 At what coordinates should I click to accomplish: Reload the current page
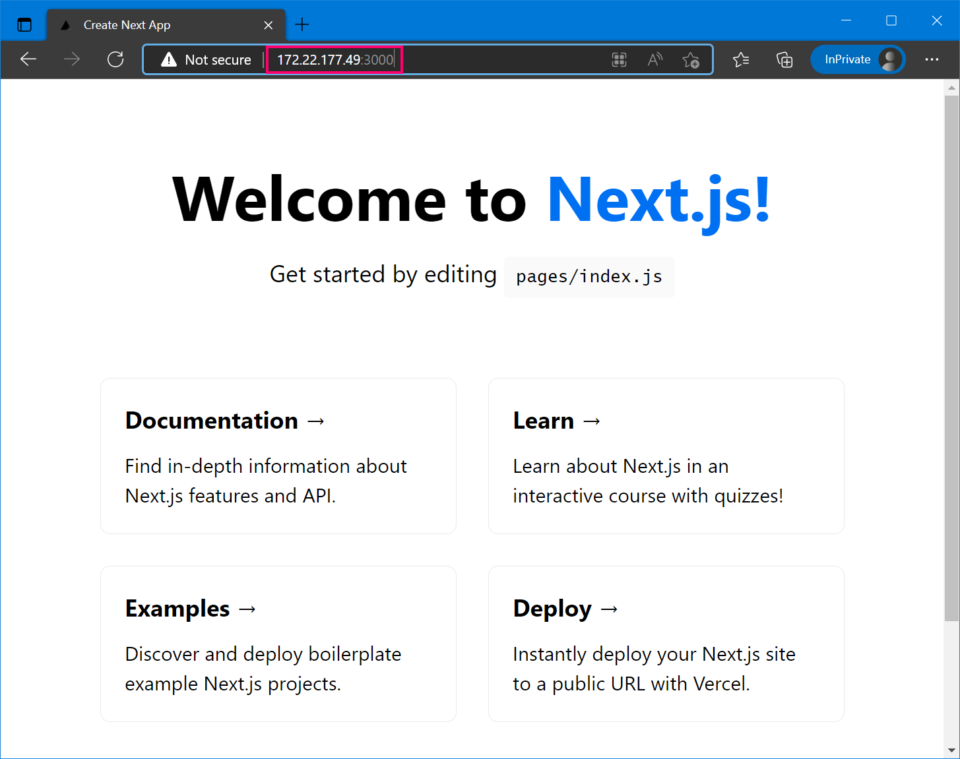pyautogui.click(x=115, y=59)
